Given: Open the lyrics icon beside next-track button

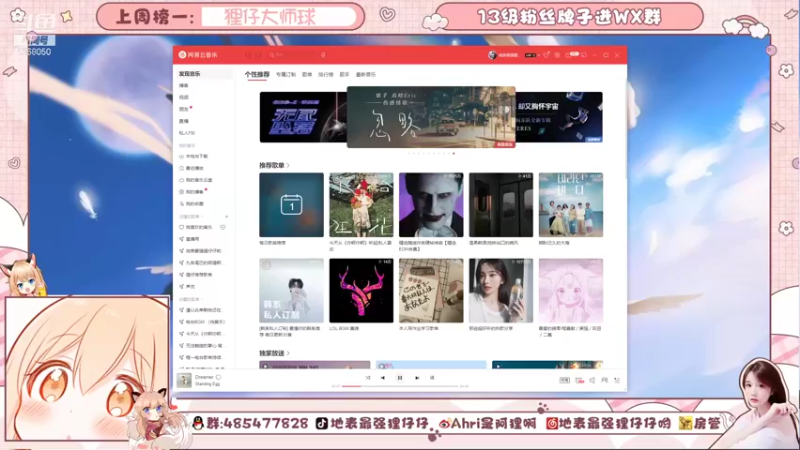Looking at the screenshot, I should click(432, 378).
